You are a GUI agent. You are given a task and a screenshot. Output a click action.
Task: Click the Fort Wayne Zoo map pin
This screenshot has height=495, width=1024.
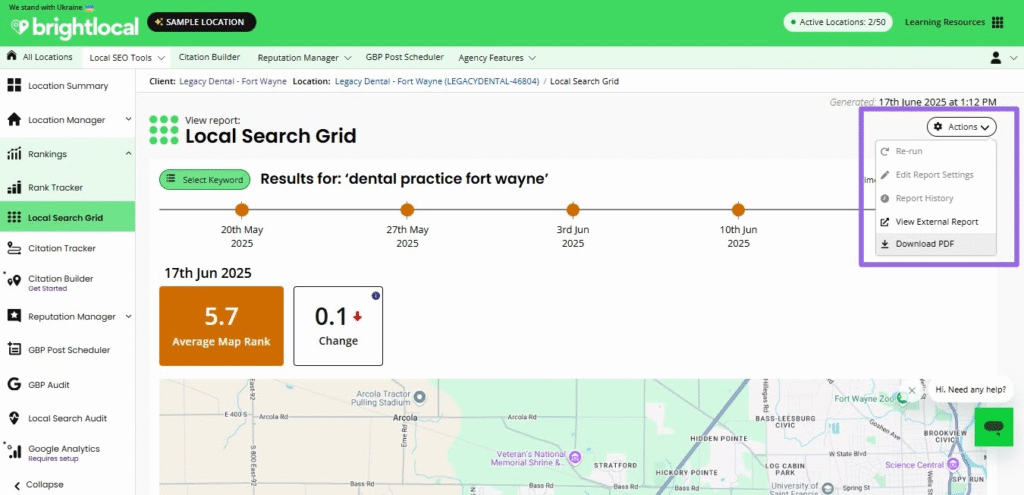point(903,398)
